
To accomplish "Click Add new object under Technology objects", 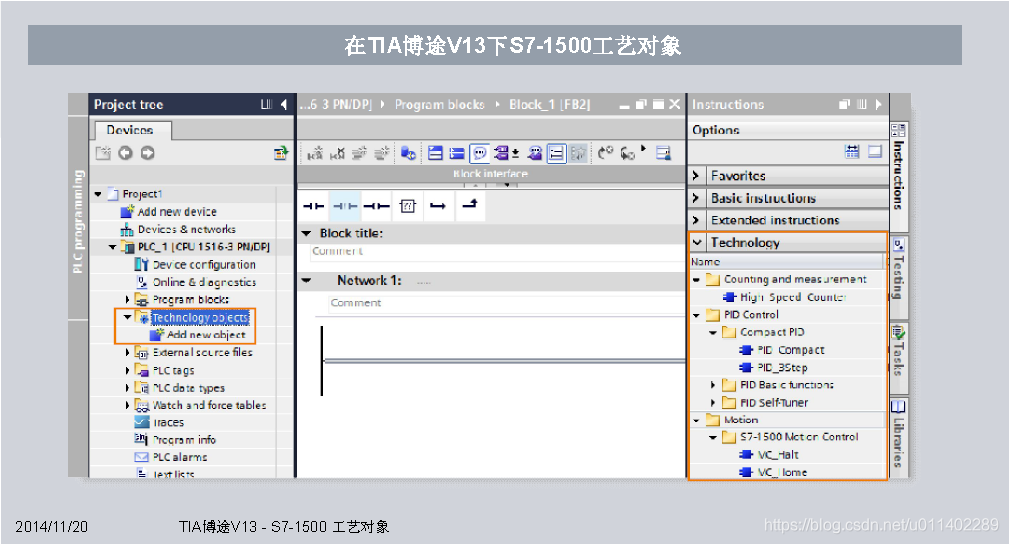I will tap(206, 335).
